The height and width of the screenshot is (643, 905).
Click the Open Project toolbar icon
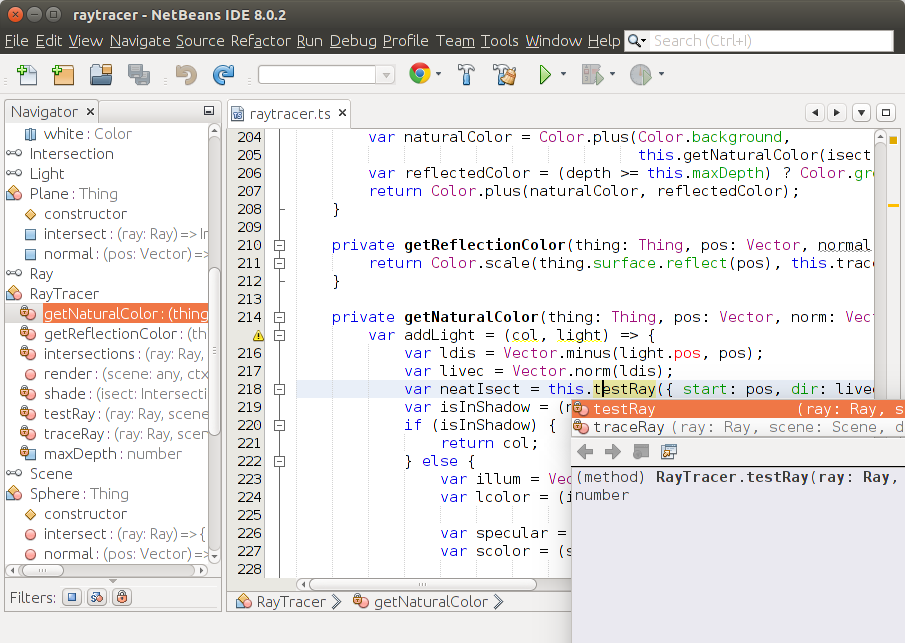[101, 74]
